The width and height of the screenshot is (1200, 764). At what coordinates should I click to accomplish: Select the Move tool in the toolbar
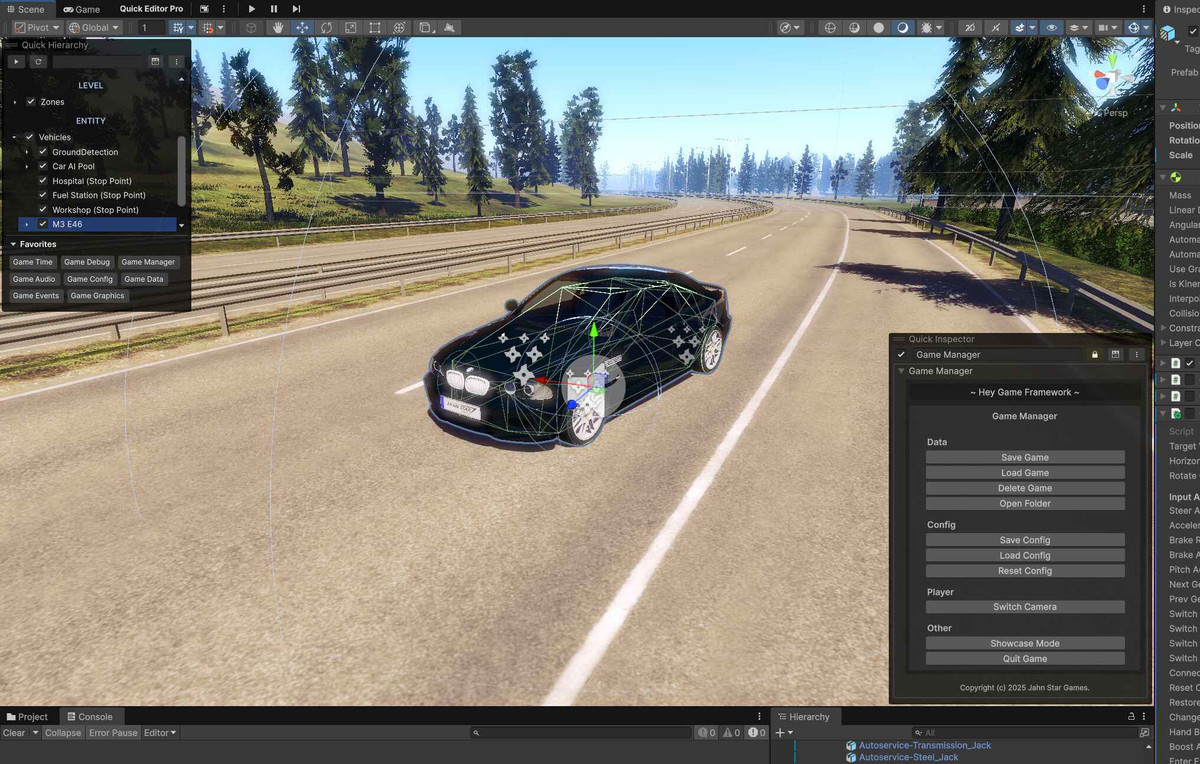[302, 27]
